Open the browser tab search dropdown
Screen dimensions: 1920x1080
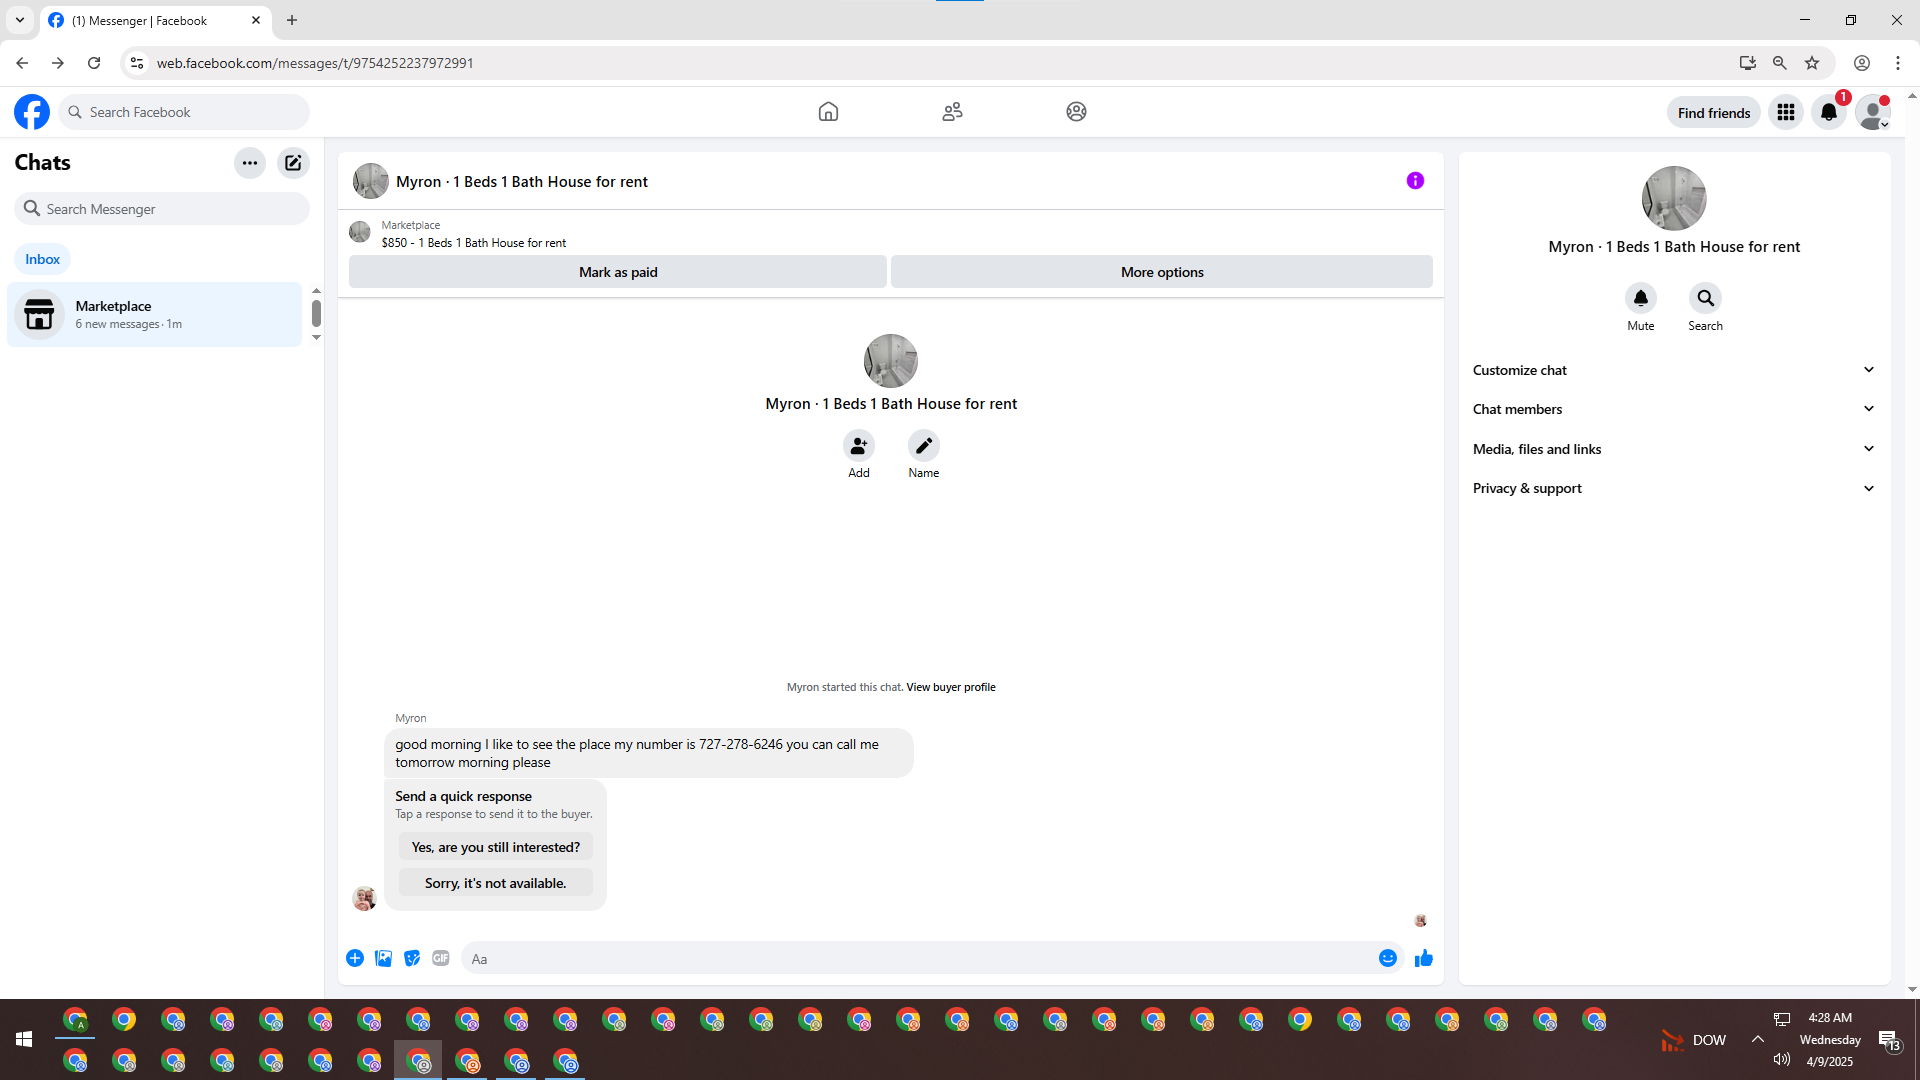click(20, 20)
